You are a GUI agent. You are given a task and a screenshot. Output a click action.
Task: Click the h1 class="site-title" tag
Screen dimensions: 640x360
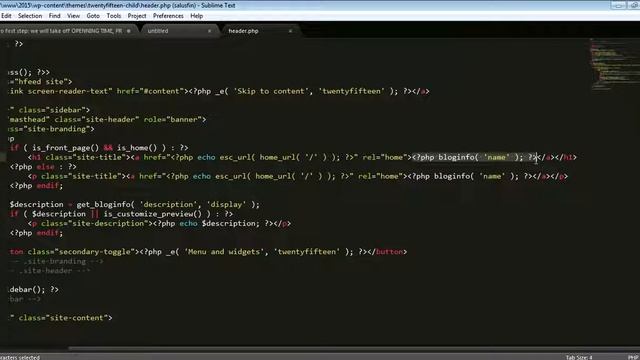[79, 158]
